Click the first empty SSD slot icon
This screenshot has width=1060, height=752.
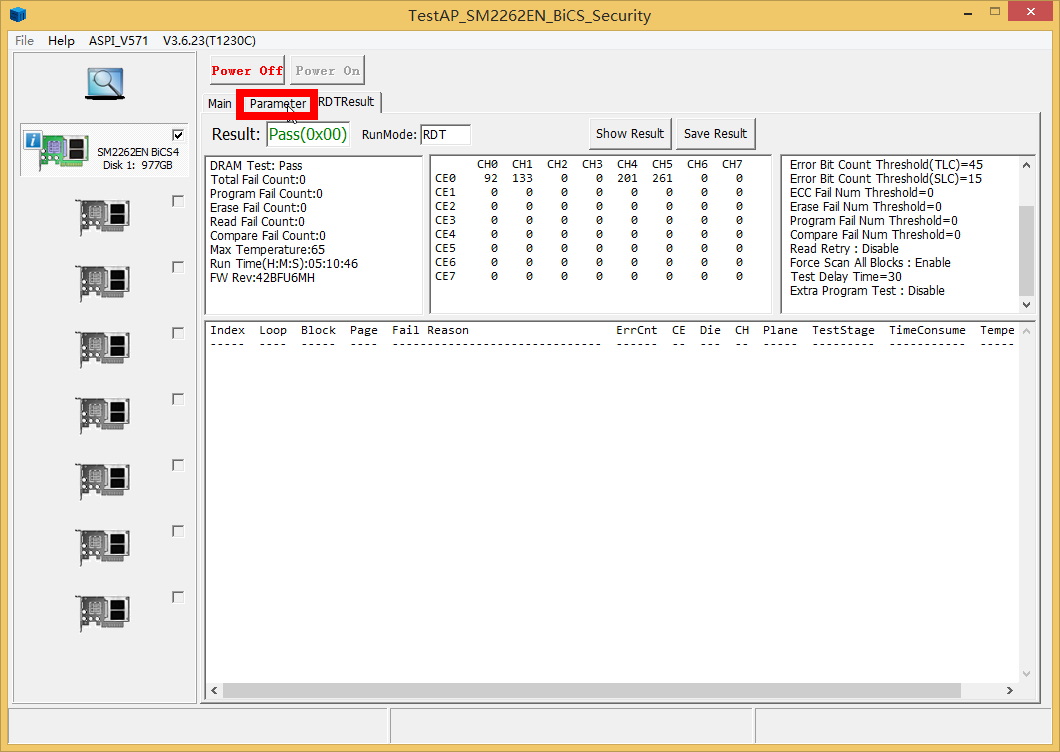(x=104, y=217)
